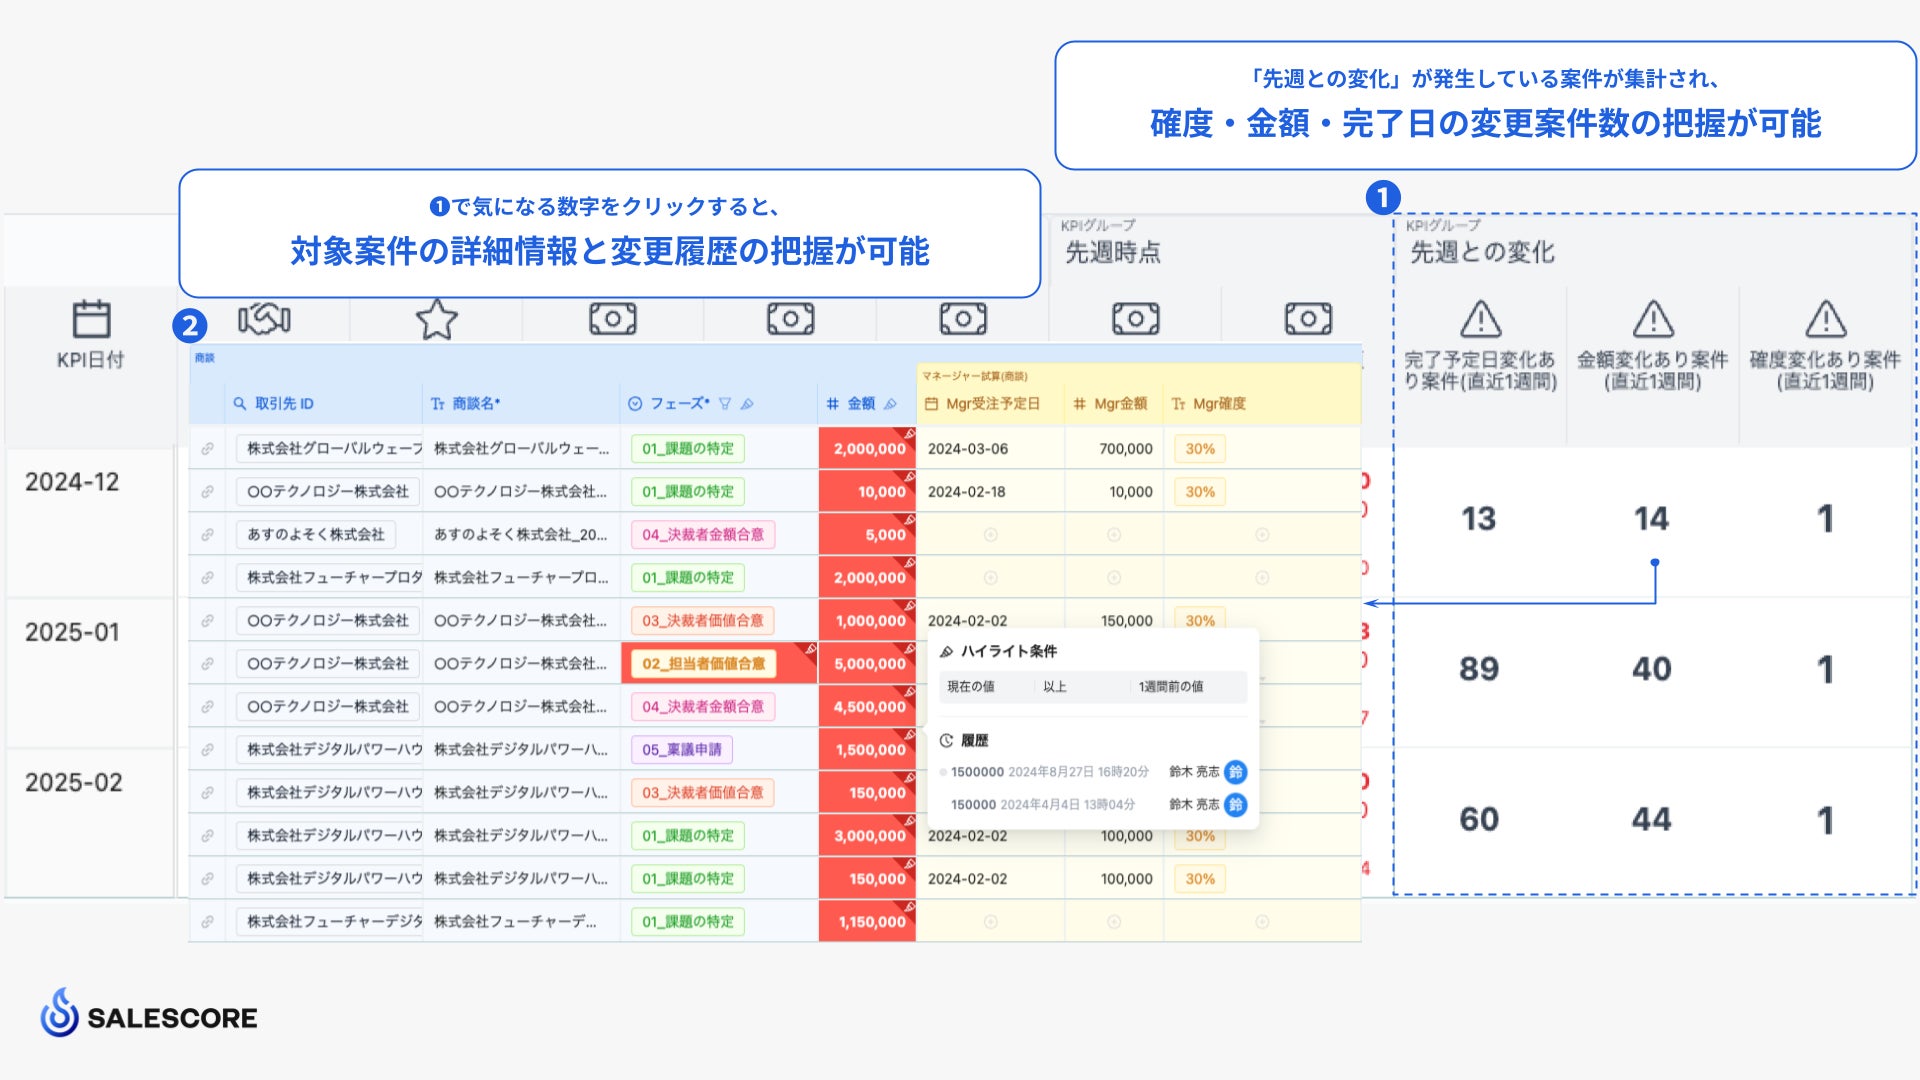Click the star icon column header
Viewport: 1920px width, 1080px height.
(436, 320)
